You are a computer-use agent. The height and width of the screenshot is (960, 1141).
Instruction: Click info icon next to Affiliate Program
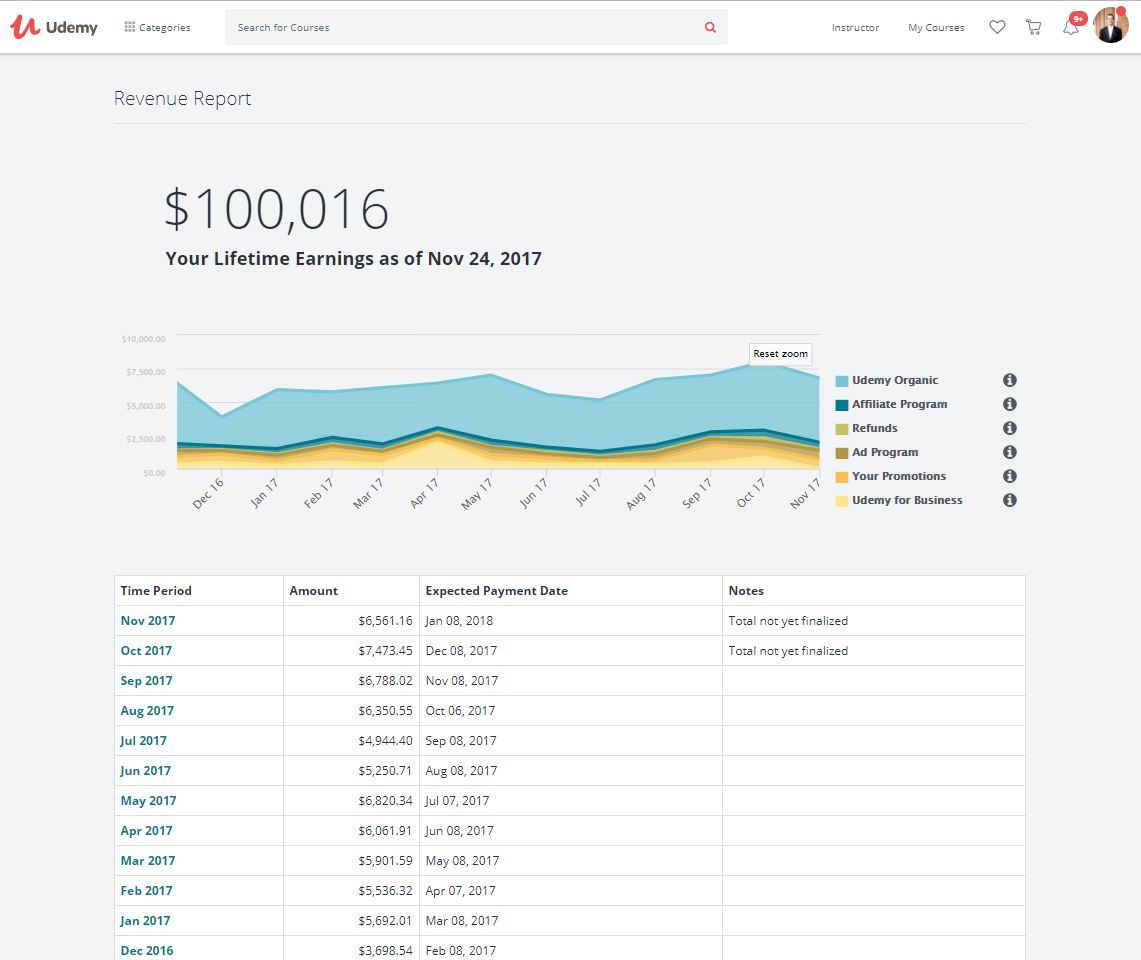(x=1009, y=404)
